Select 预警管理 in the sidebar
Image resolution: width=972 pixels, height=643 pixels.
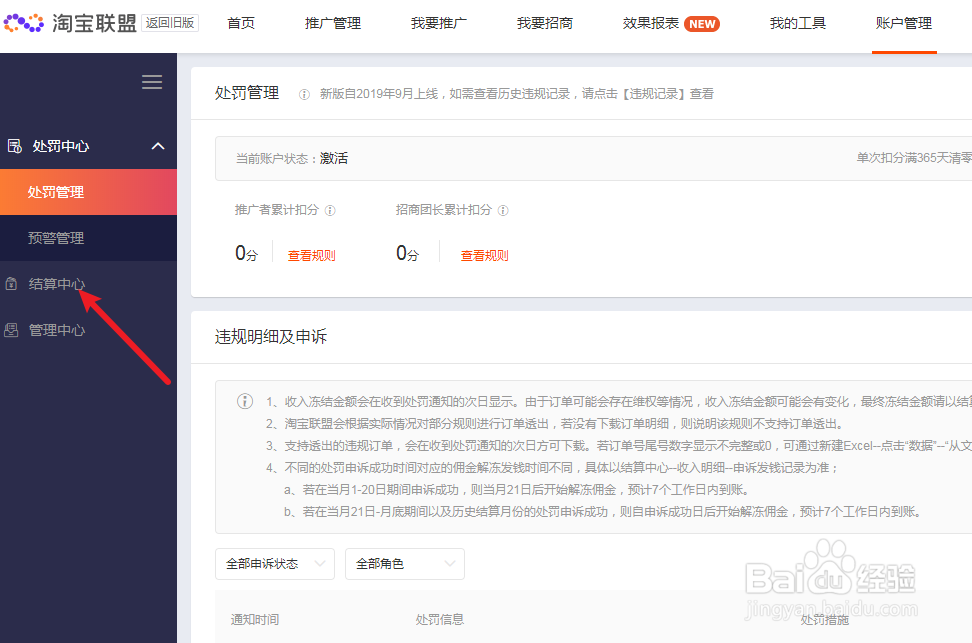(x=55, y=238)
